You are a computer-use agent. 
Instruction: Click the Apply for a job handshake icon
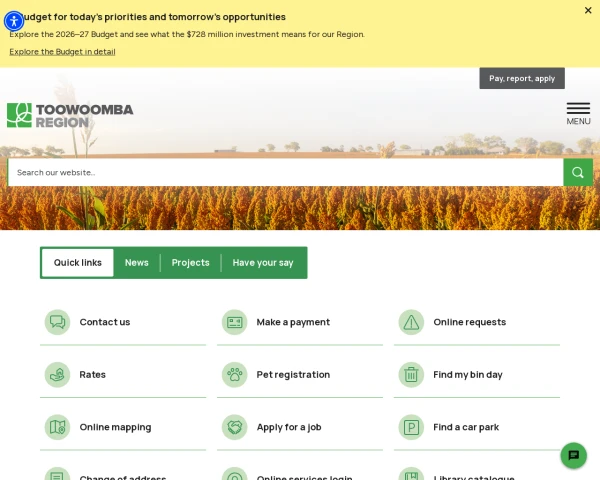(235, 427)
